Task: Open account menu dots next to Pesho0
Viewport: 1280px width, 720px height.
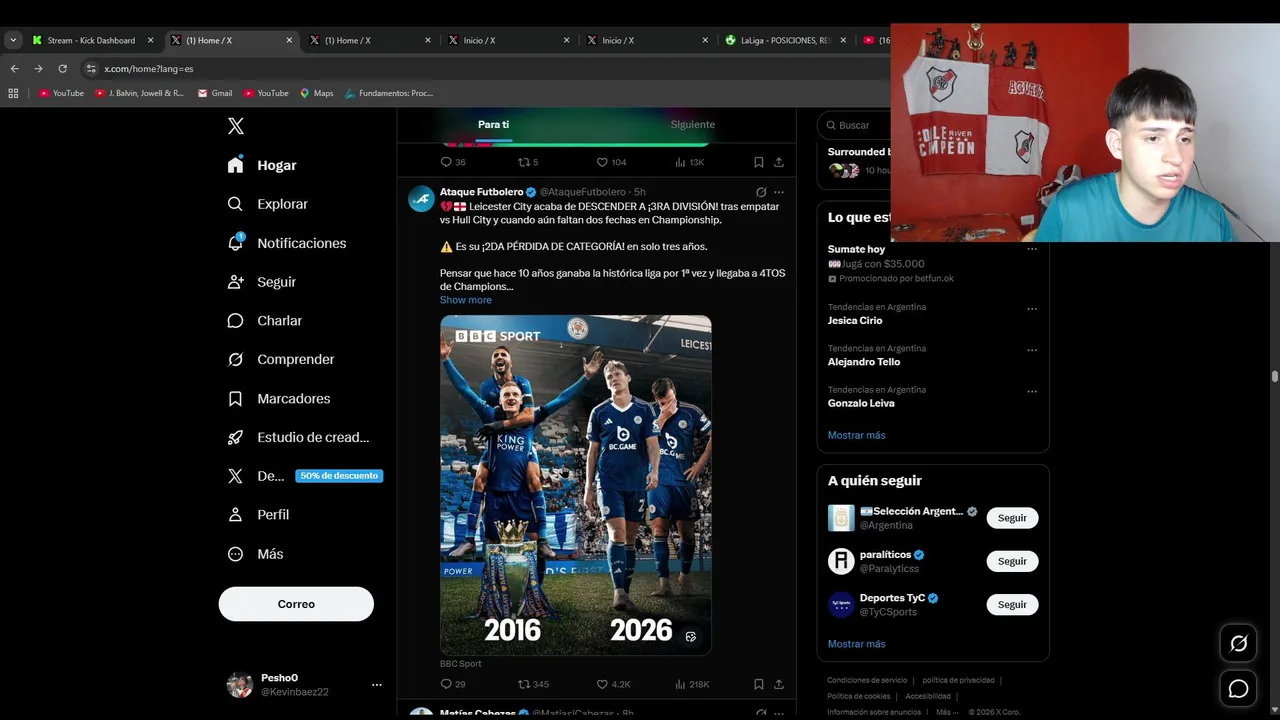Action: click(376, 685)
